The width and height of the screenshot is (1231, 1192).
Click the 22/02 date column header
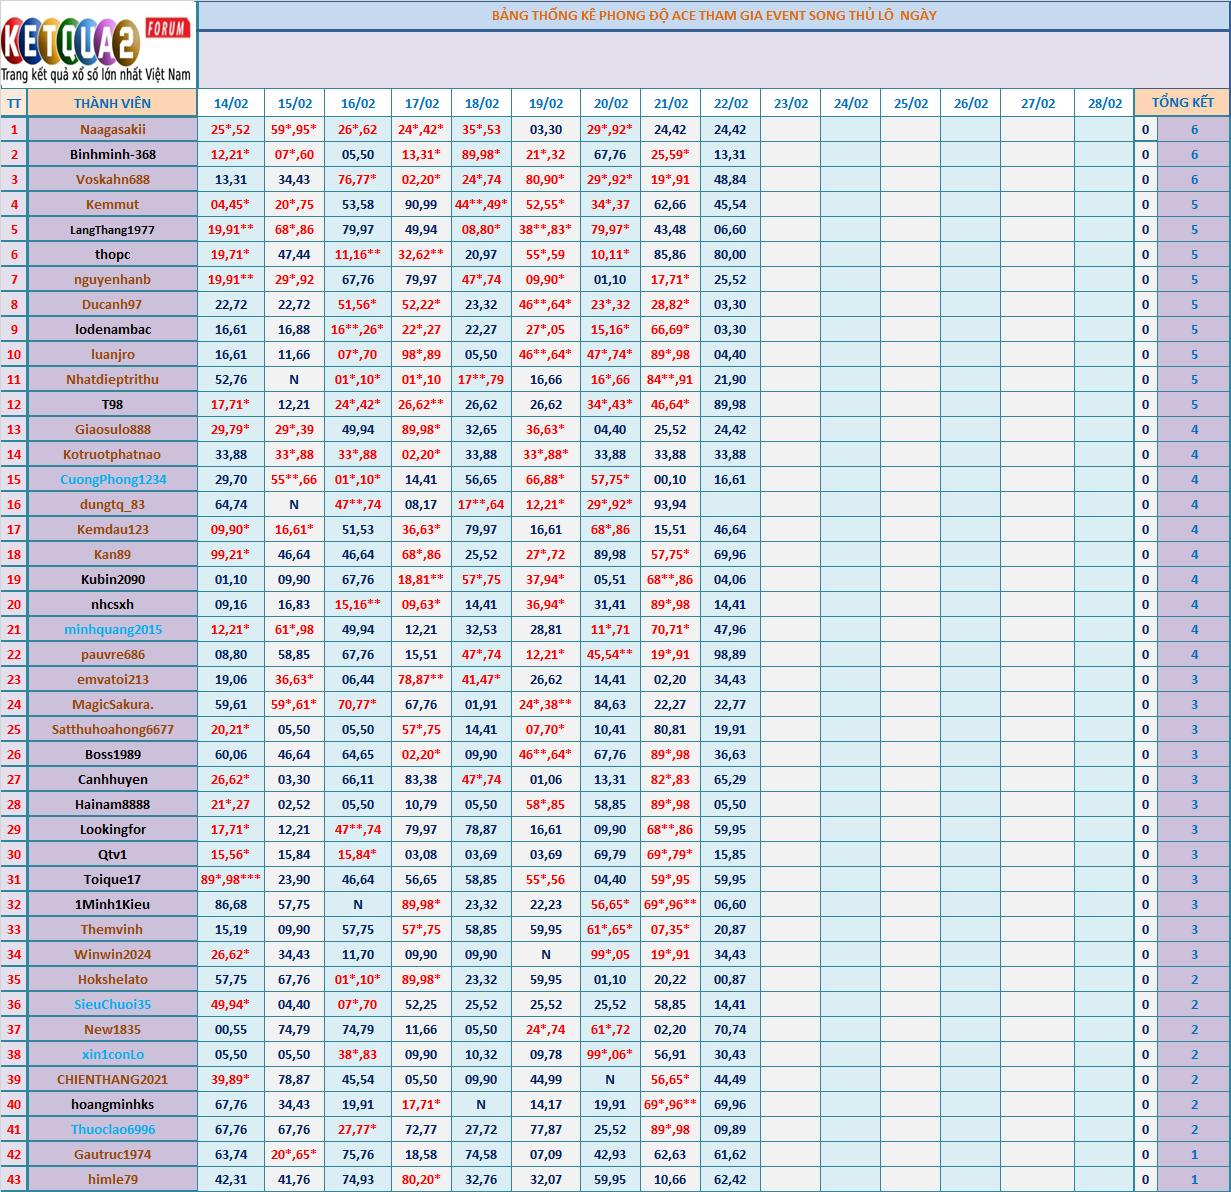click(730, 103)
